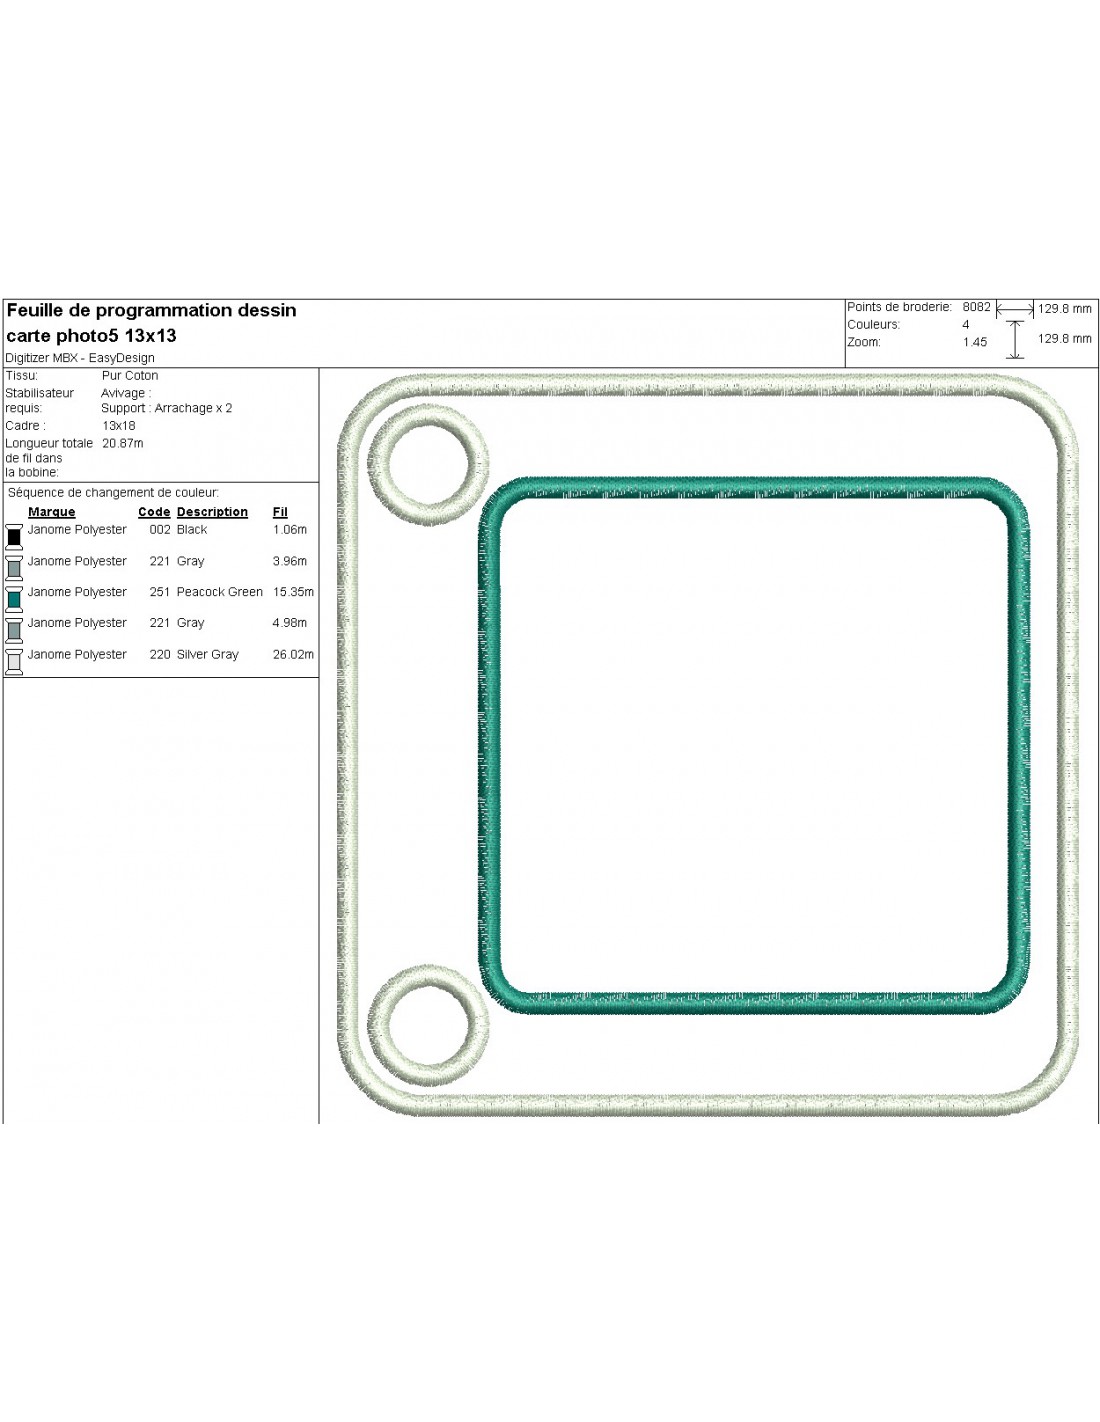The width and height of the screenshot is (1100, 1422).
Task: Click the Black thread spool icon
Action: click(x=14, y=536)
